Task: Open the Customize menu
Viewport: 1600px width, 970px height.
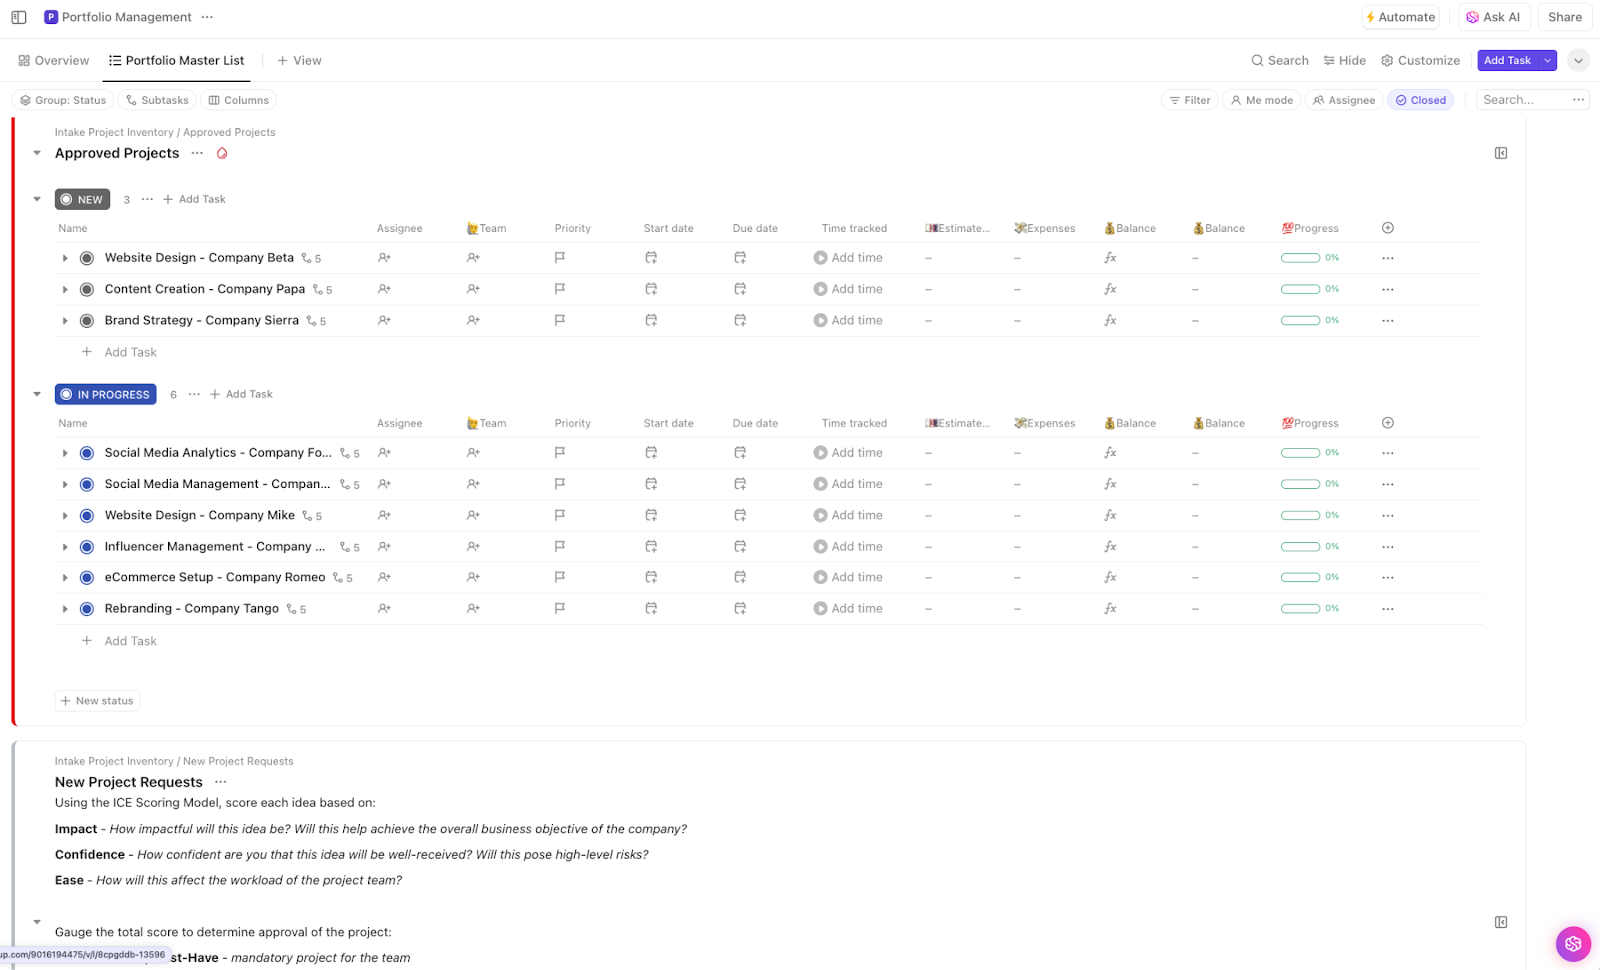Action: (1420, 61)
